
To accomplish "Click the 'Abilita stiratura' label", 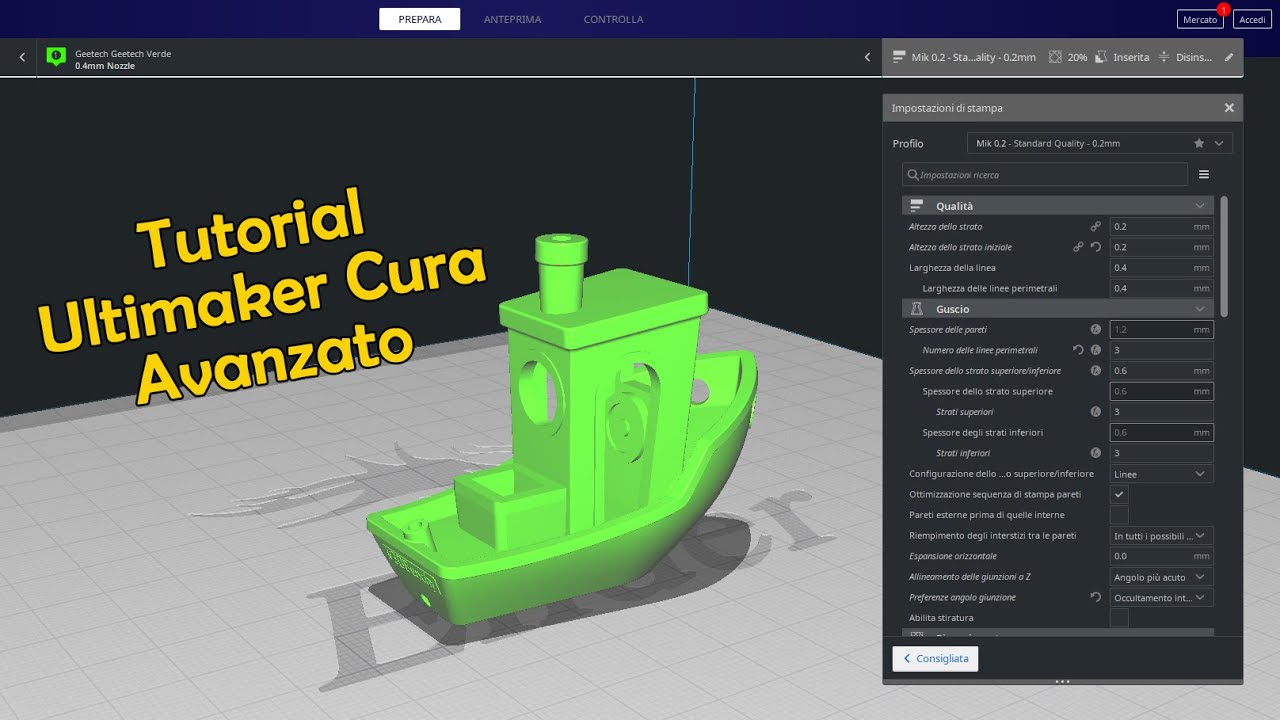I will tap(941, 618).
